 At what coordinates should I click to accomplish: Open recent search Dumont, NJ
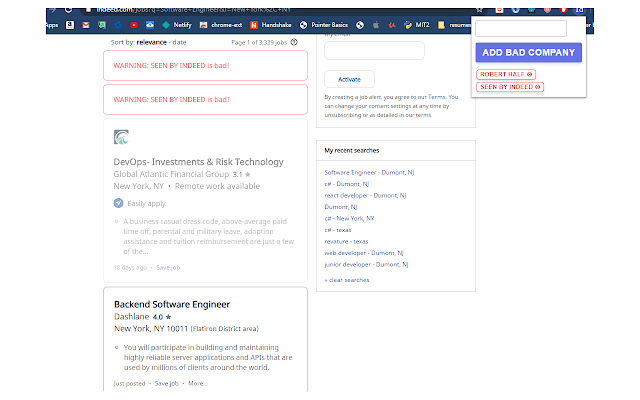[x=341, y=207]
